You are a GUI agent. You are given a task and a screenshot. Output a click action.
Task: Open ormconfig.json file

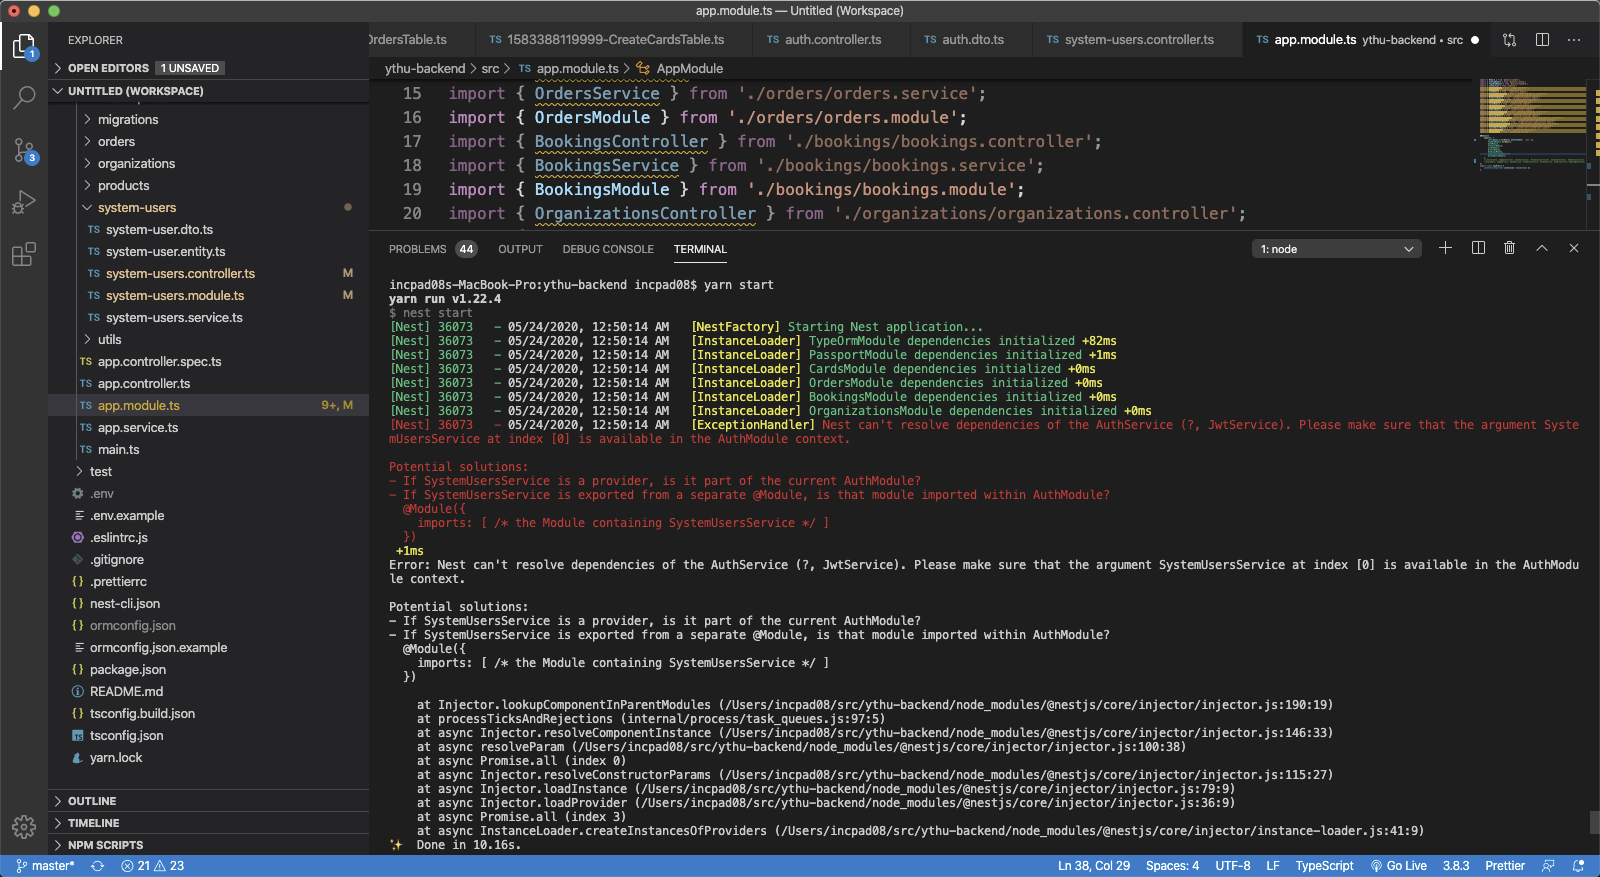click(x=209, y=626)
